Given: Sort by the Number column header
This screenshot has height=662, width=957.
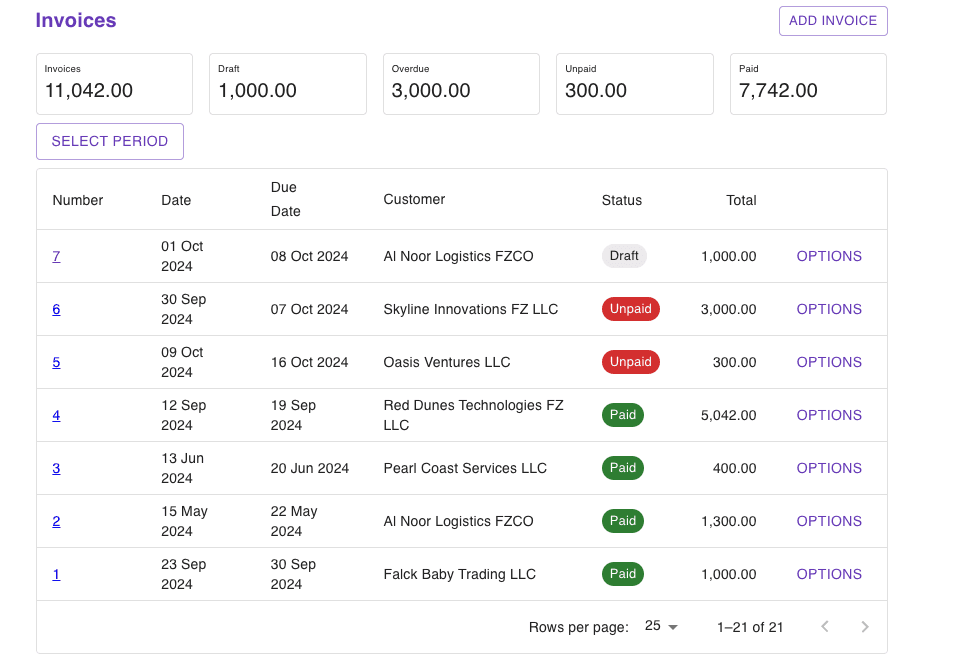Looking at the screenshot, I should coord(77,200).
